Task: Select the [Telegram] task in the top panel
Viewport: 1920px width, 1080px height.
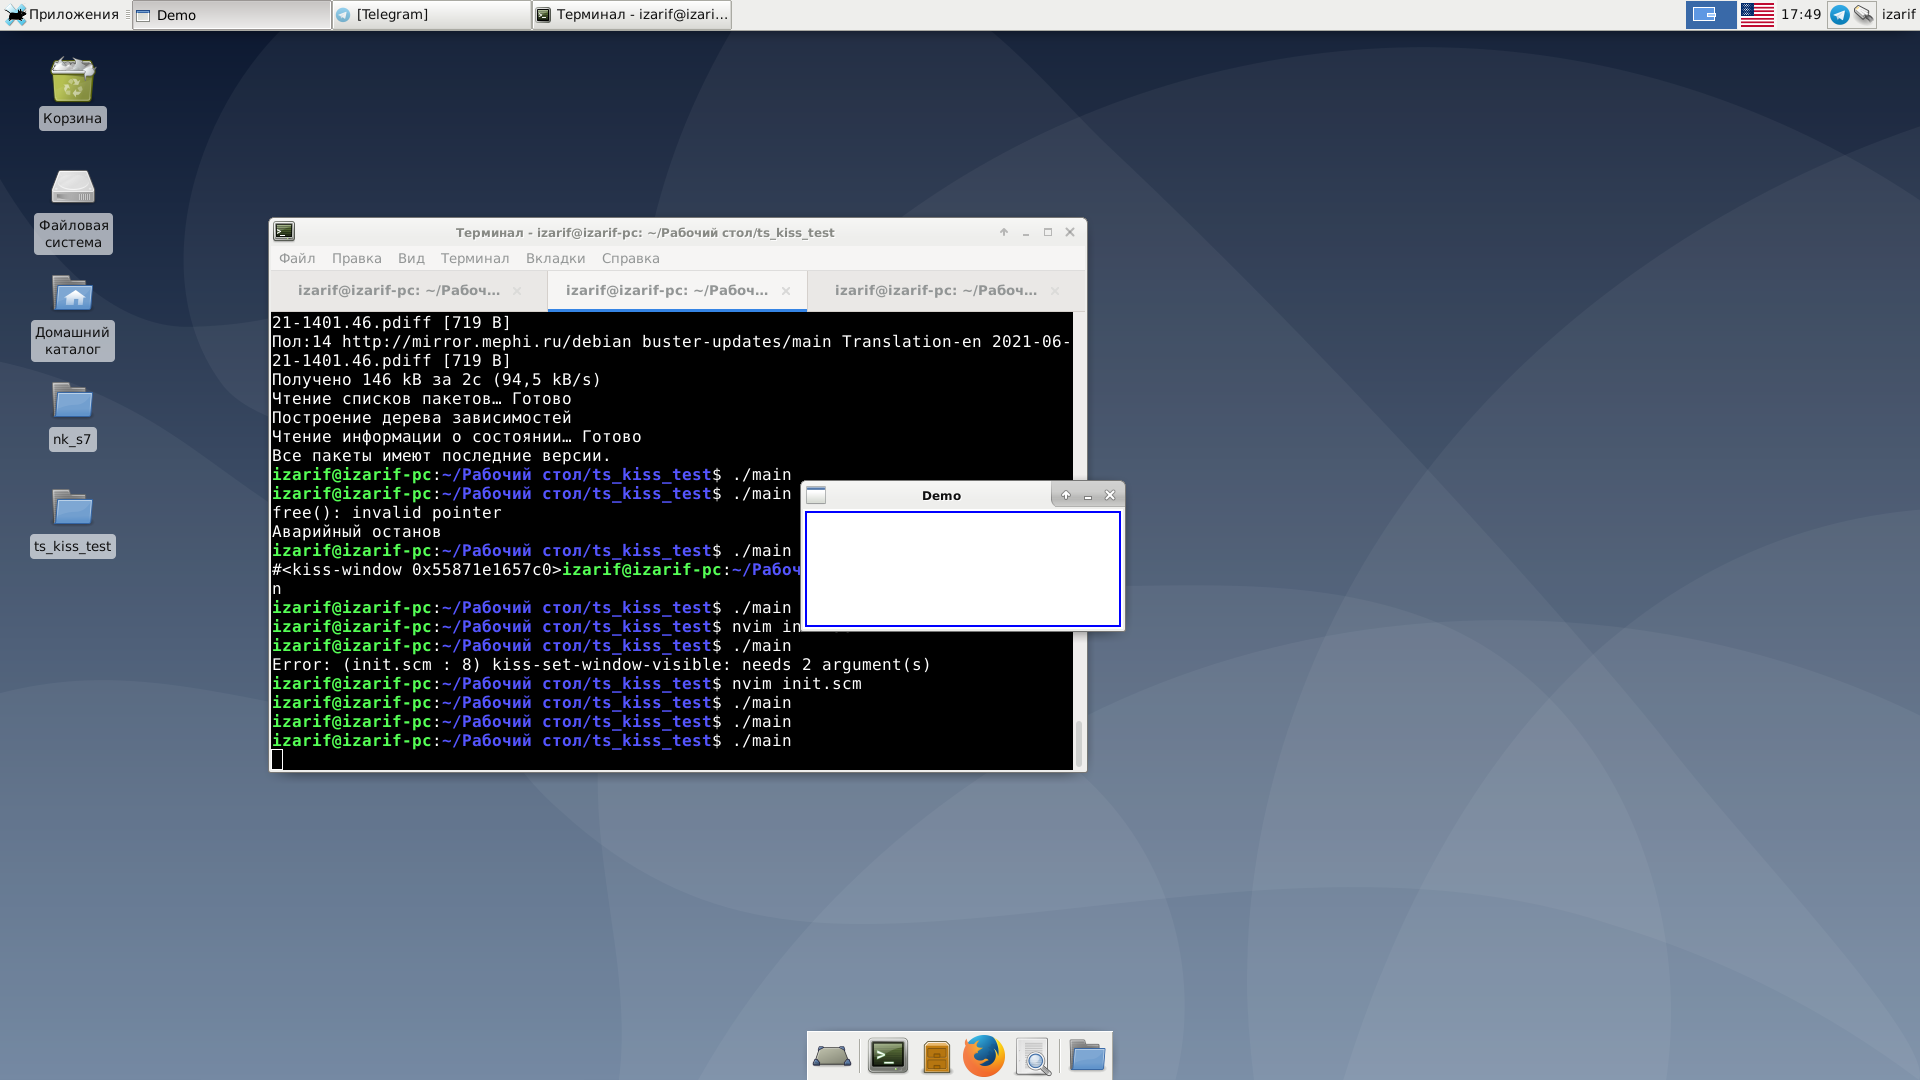Action: [x=431, y=15]
